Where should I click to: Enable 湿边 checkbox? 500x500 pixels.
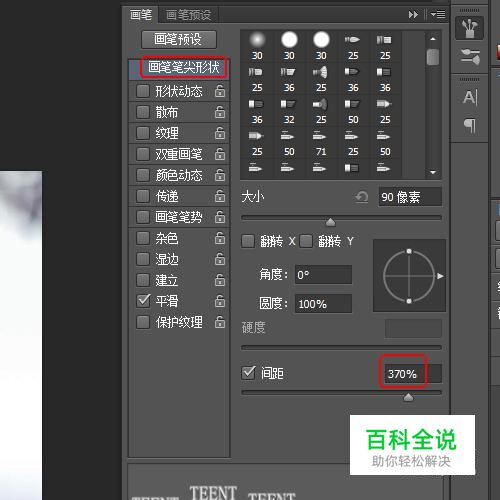143,259
